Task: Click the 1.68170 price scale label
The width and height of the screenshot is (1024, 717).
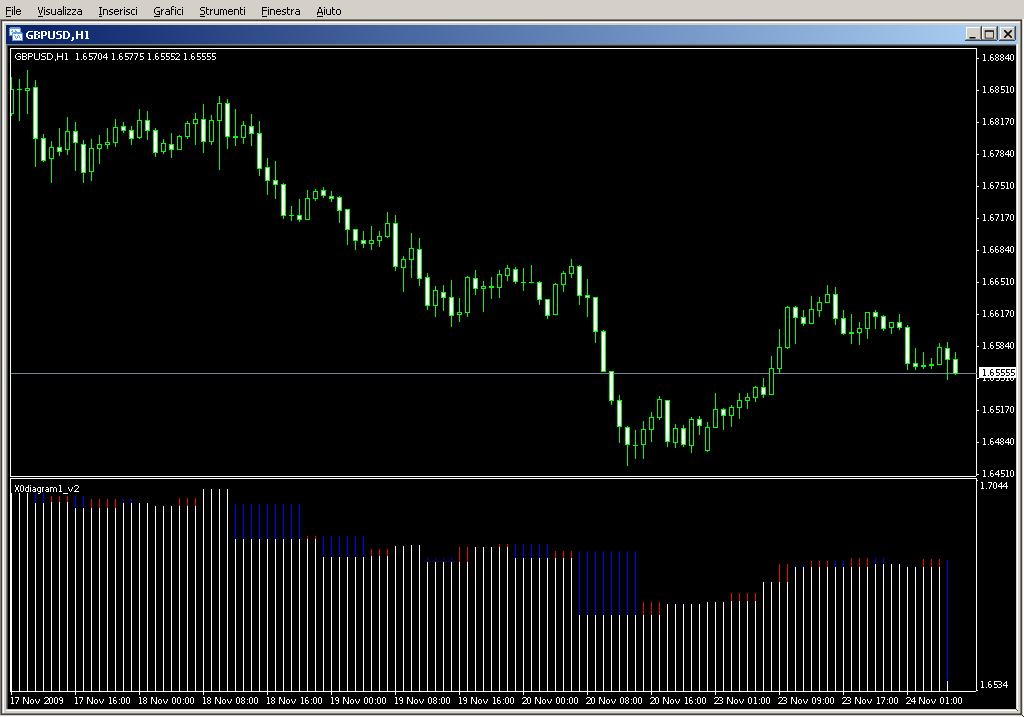Action: 999,121
